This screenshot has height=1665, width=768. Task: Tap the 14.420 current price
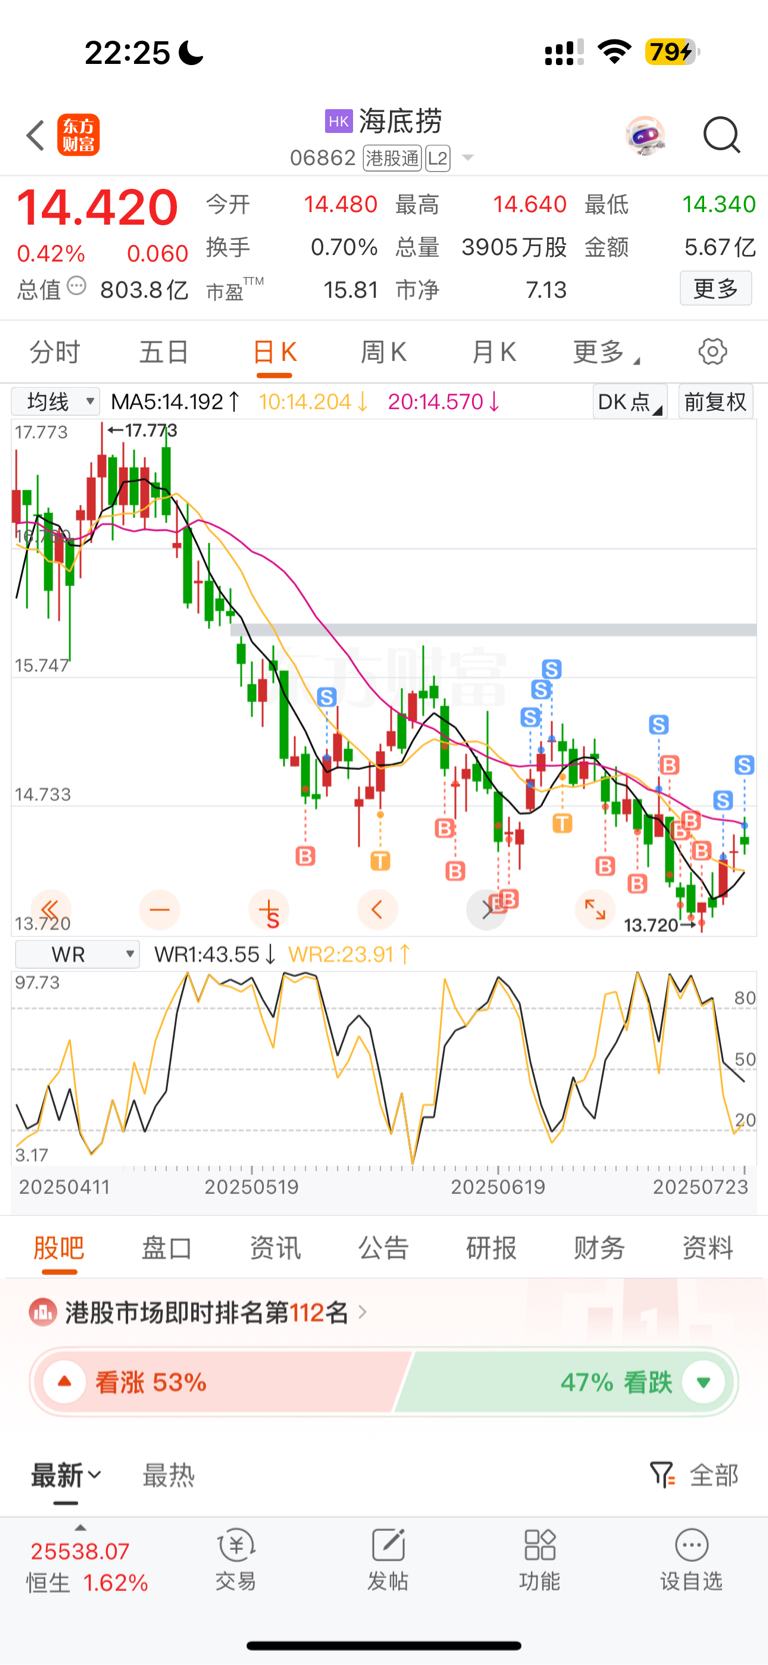97,208
